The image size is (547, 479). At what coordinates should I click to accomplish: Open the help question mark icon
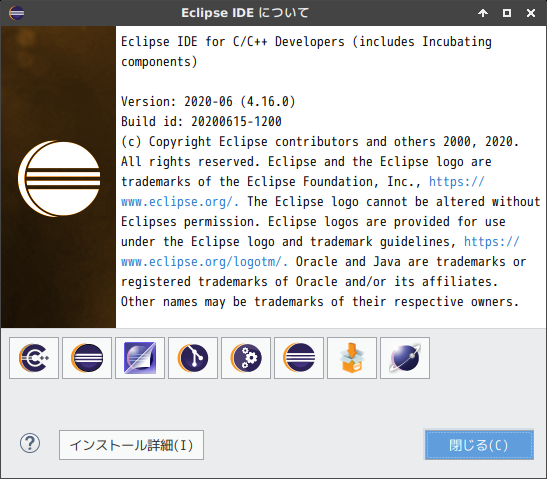point(30,443)
